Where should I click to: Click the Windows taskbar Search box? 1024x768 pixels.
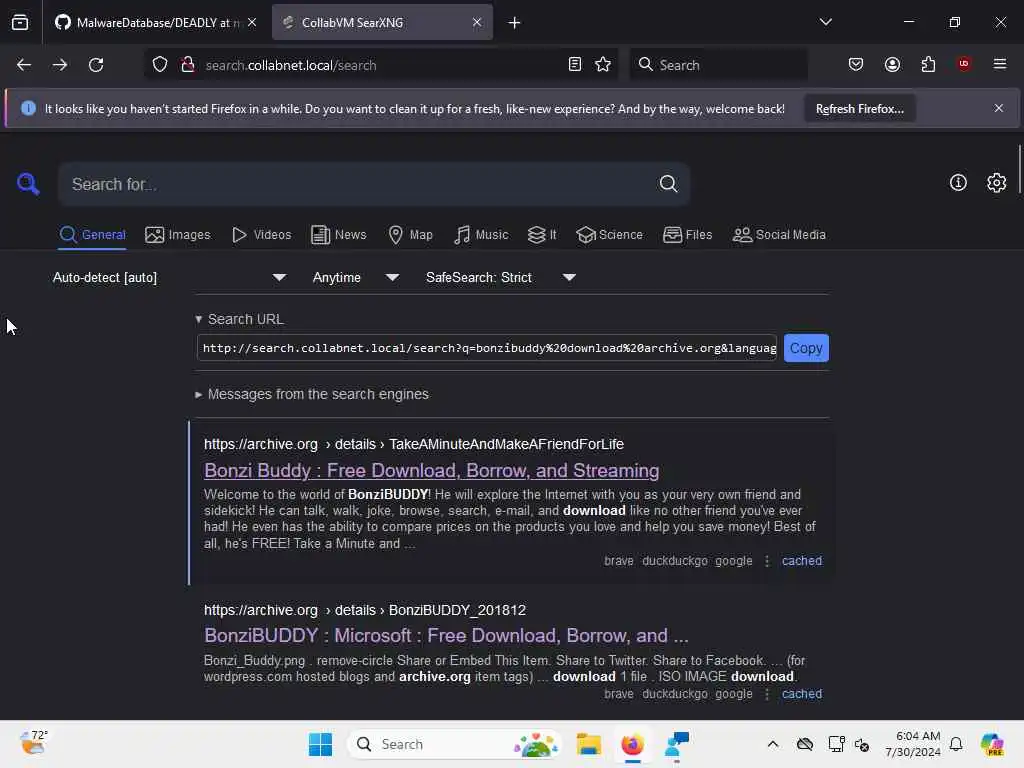455,744
